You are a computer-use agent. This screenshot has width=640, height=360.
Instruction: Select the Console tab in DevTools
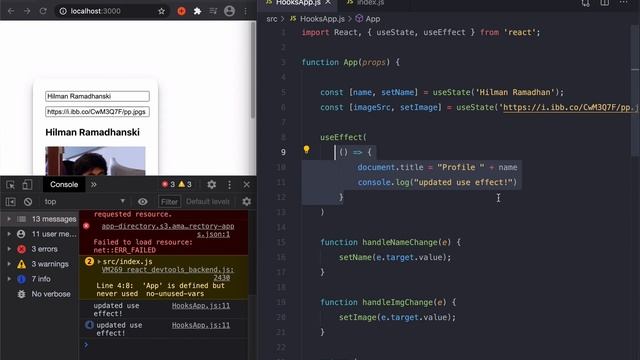[x=64, y=184]
